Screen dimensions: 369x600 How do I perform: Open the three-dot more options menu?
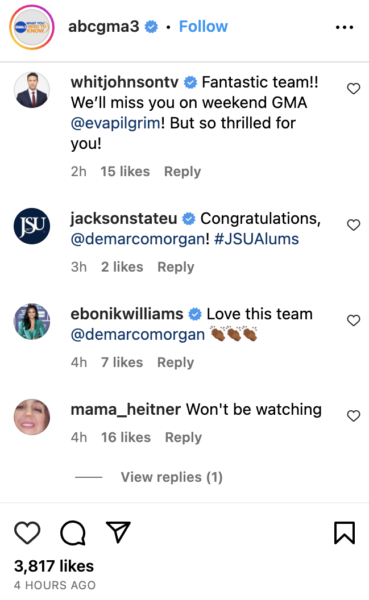tap(344, 27)
